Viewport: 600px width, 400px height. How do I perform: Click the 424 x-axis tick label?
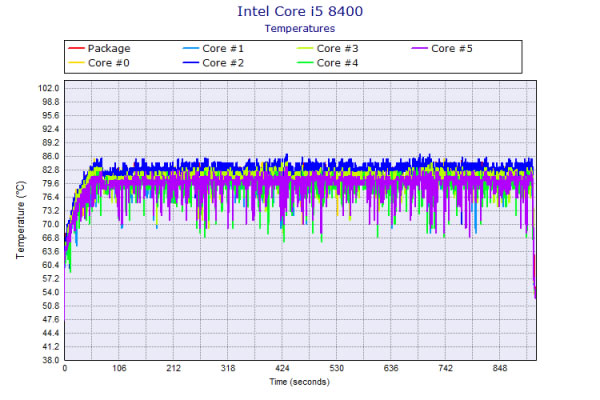(x=282, y=368)
